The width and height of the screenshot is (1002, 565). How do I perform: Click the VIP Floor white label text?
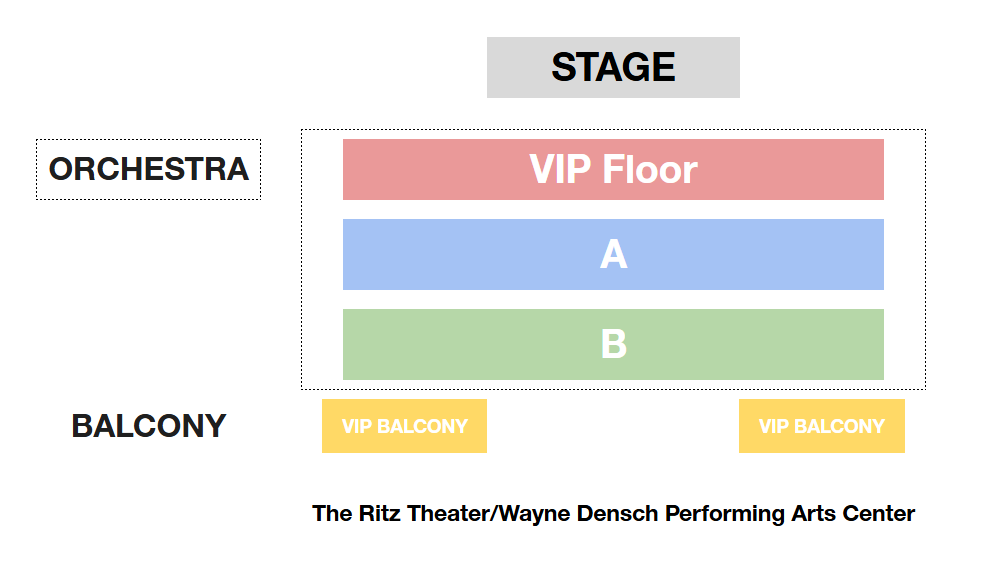[x=613, y=169]
